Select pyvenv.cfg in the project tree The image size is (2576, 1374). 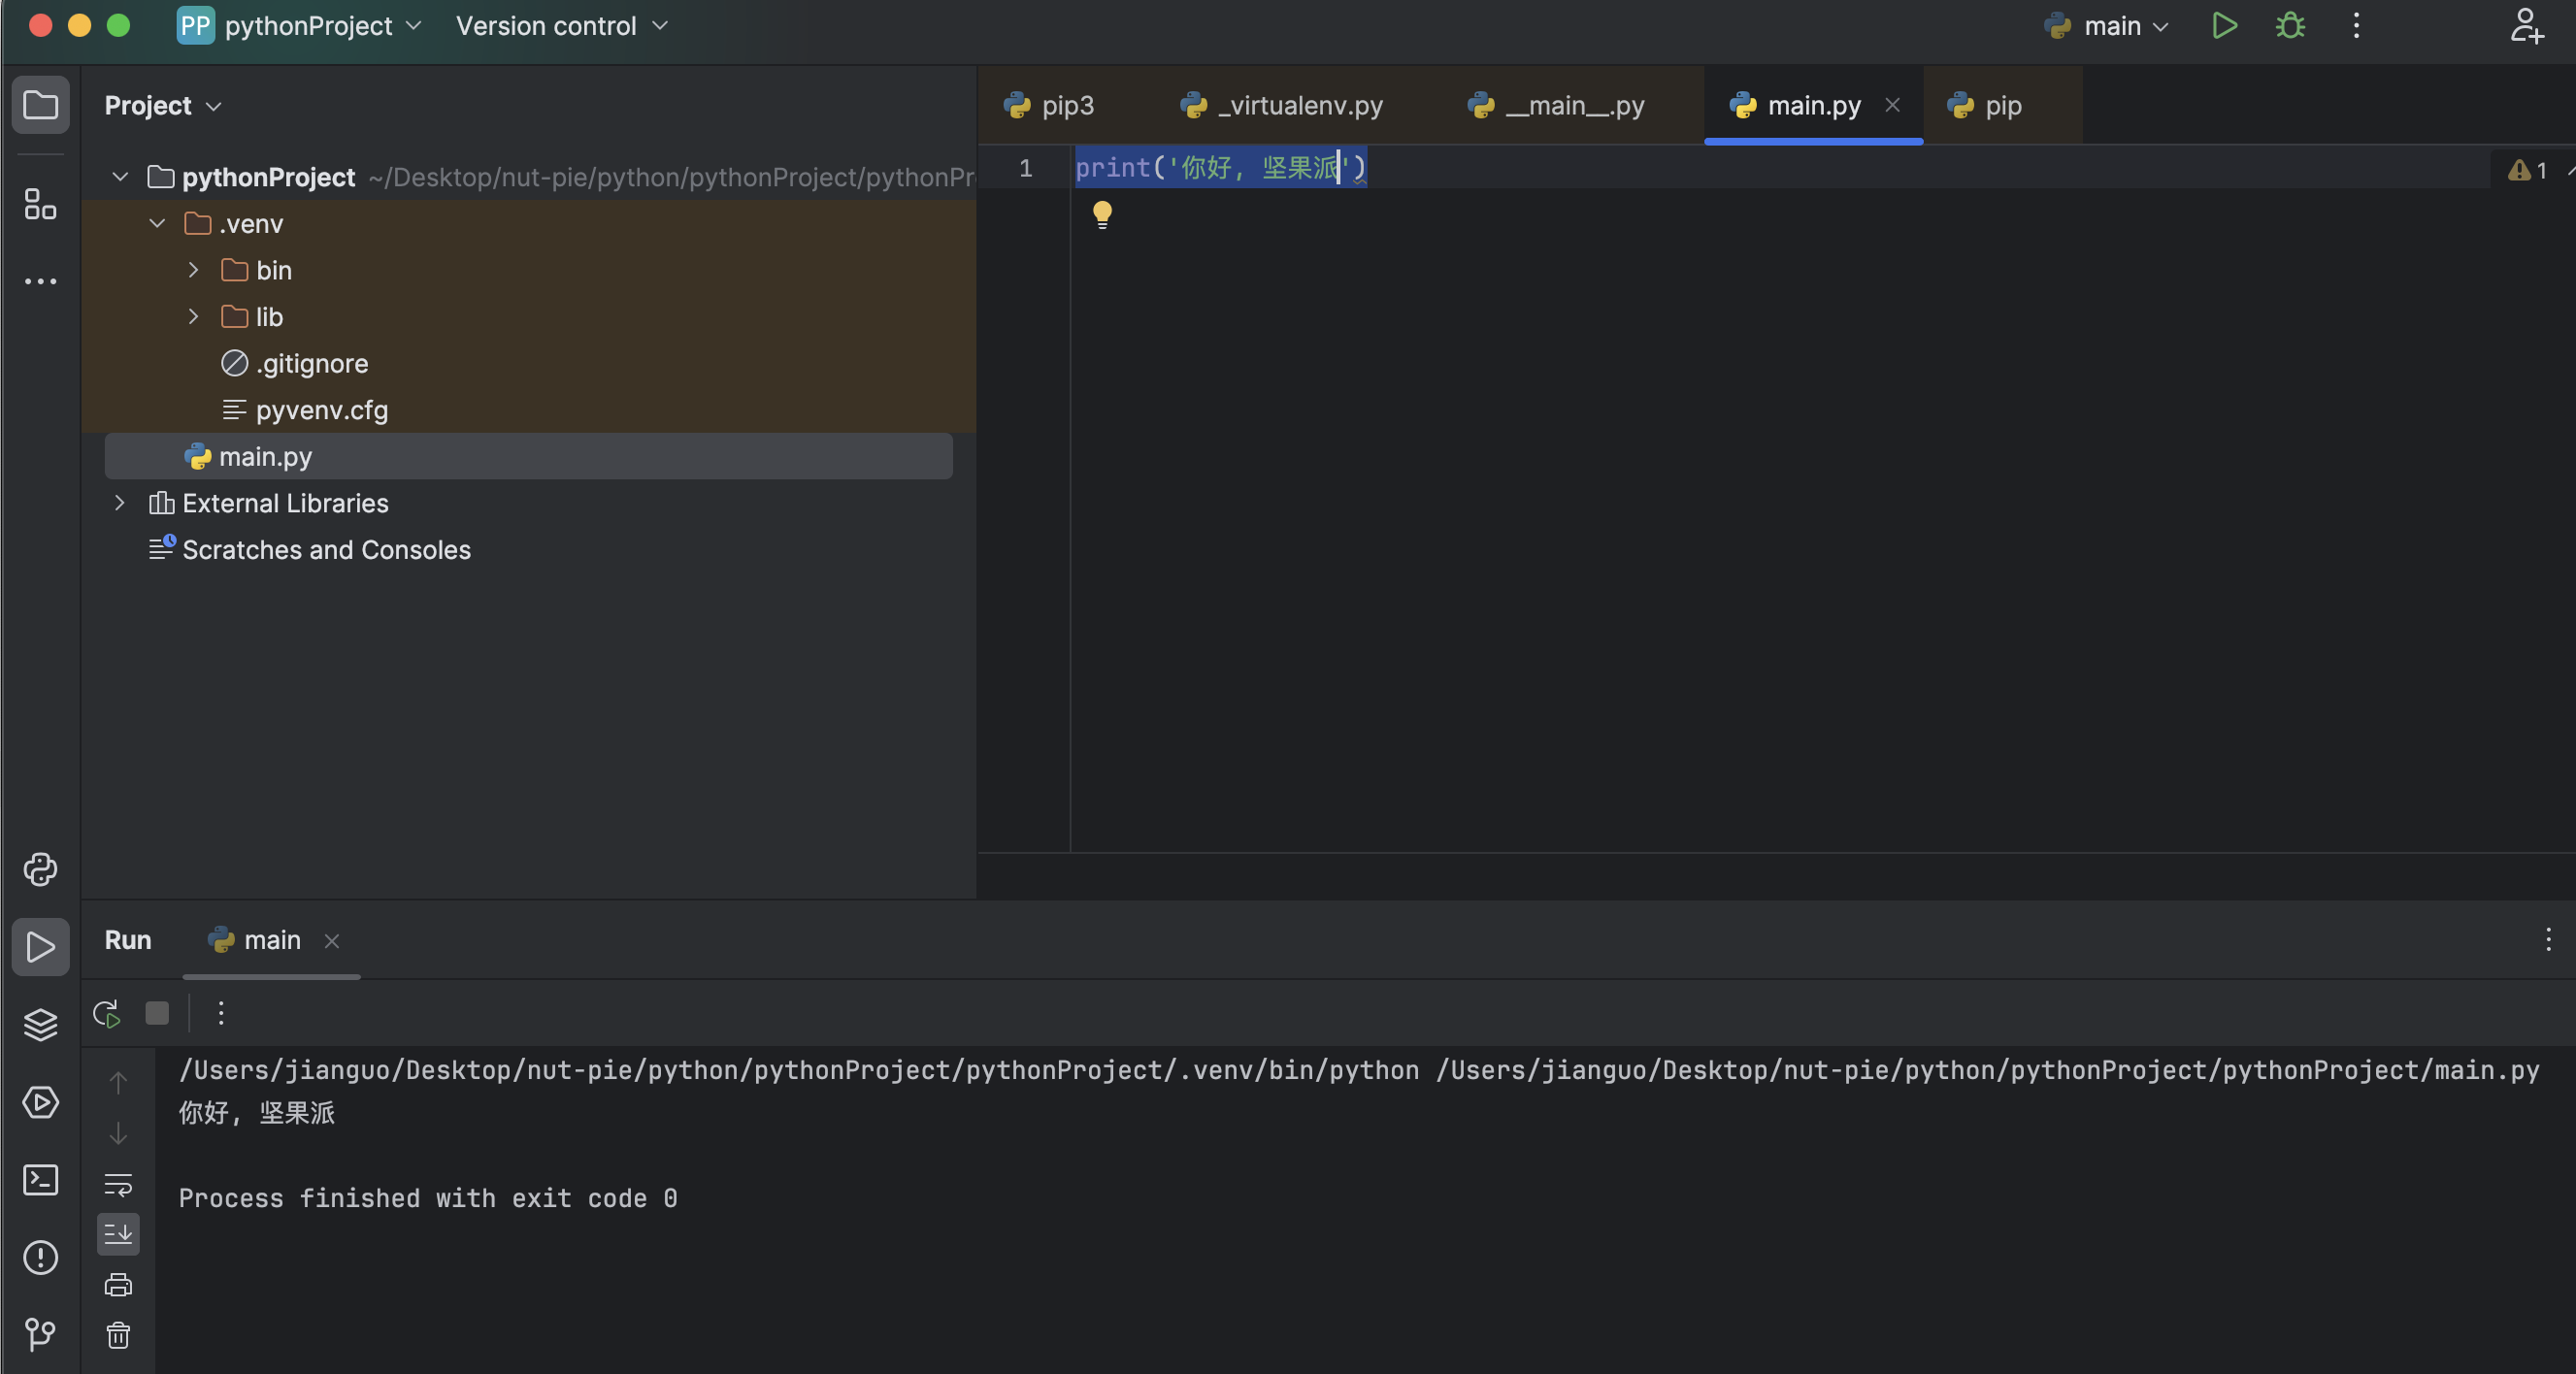click(x=321, y=410)
